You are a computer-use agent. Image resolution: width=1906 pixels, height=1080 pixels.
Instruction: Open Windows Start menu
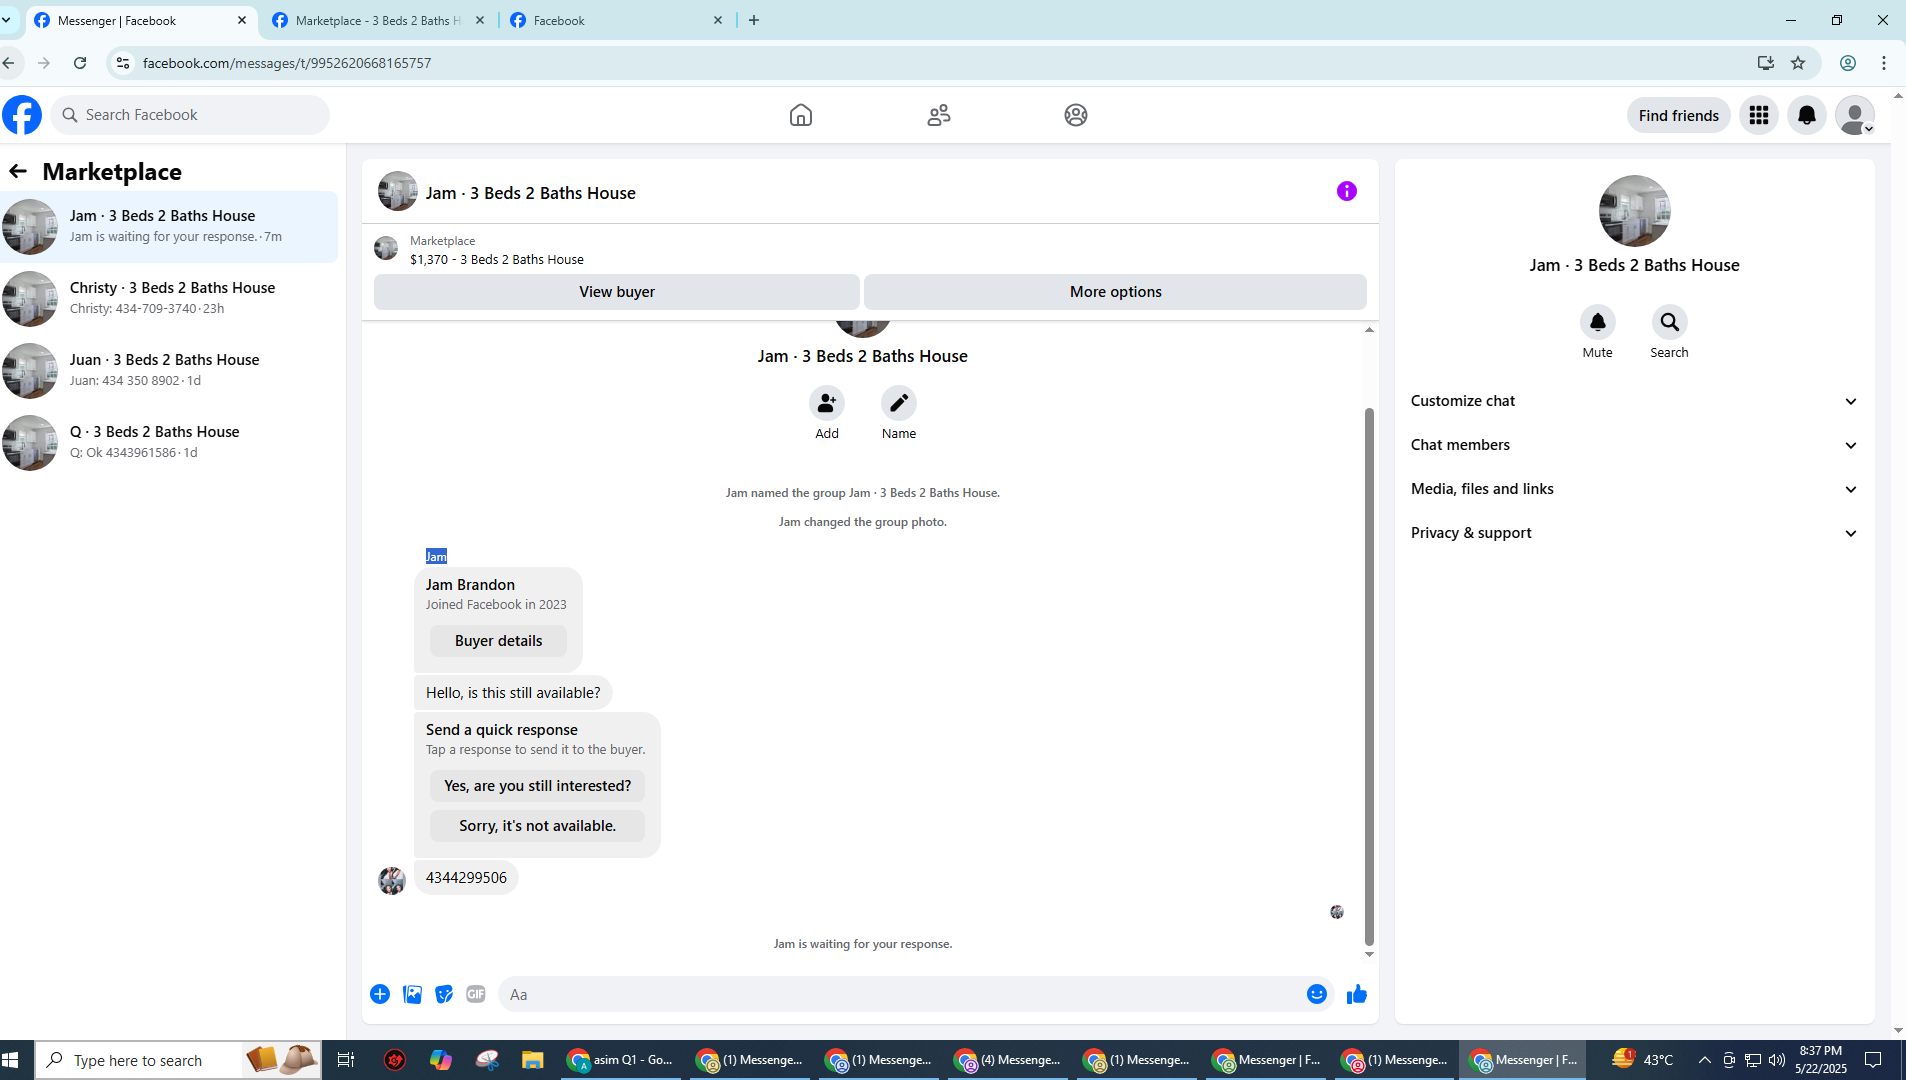pyautogui.click(x=11, y=1060)
